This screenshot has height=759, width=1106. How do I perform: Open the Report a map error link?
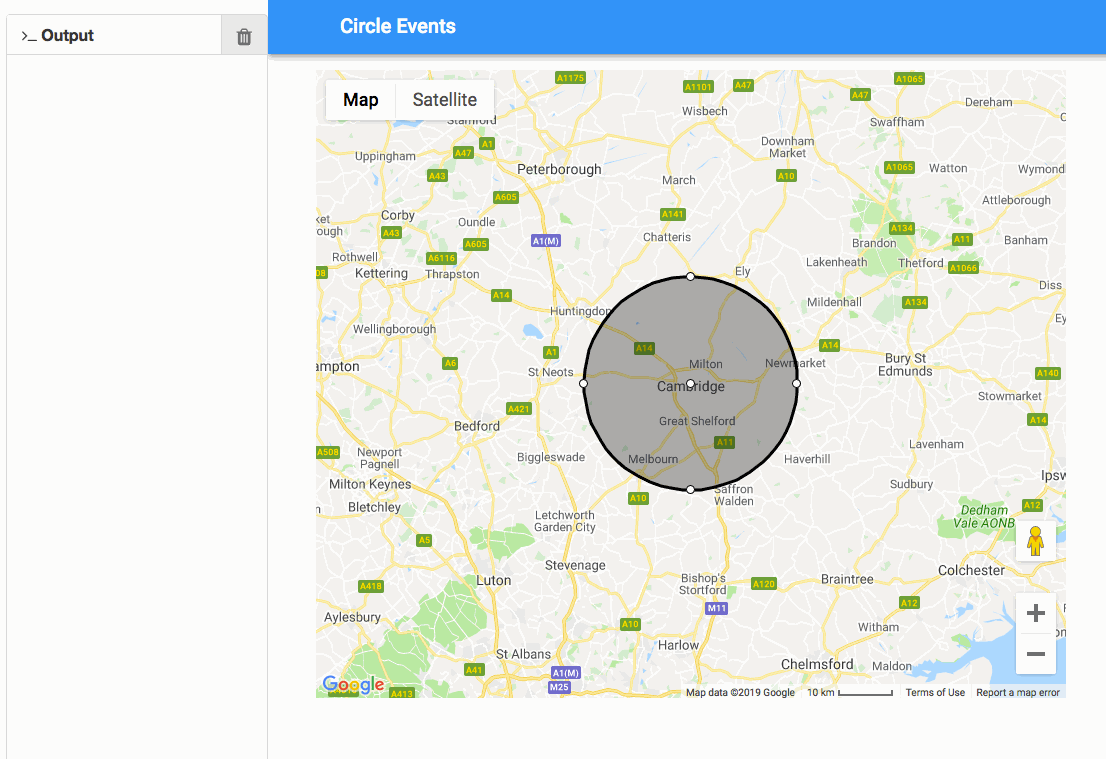click(x=1018, y=693)
